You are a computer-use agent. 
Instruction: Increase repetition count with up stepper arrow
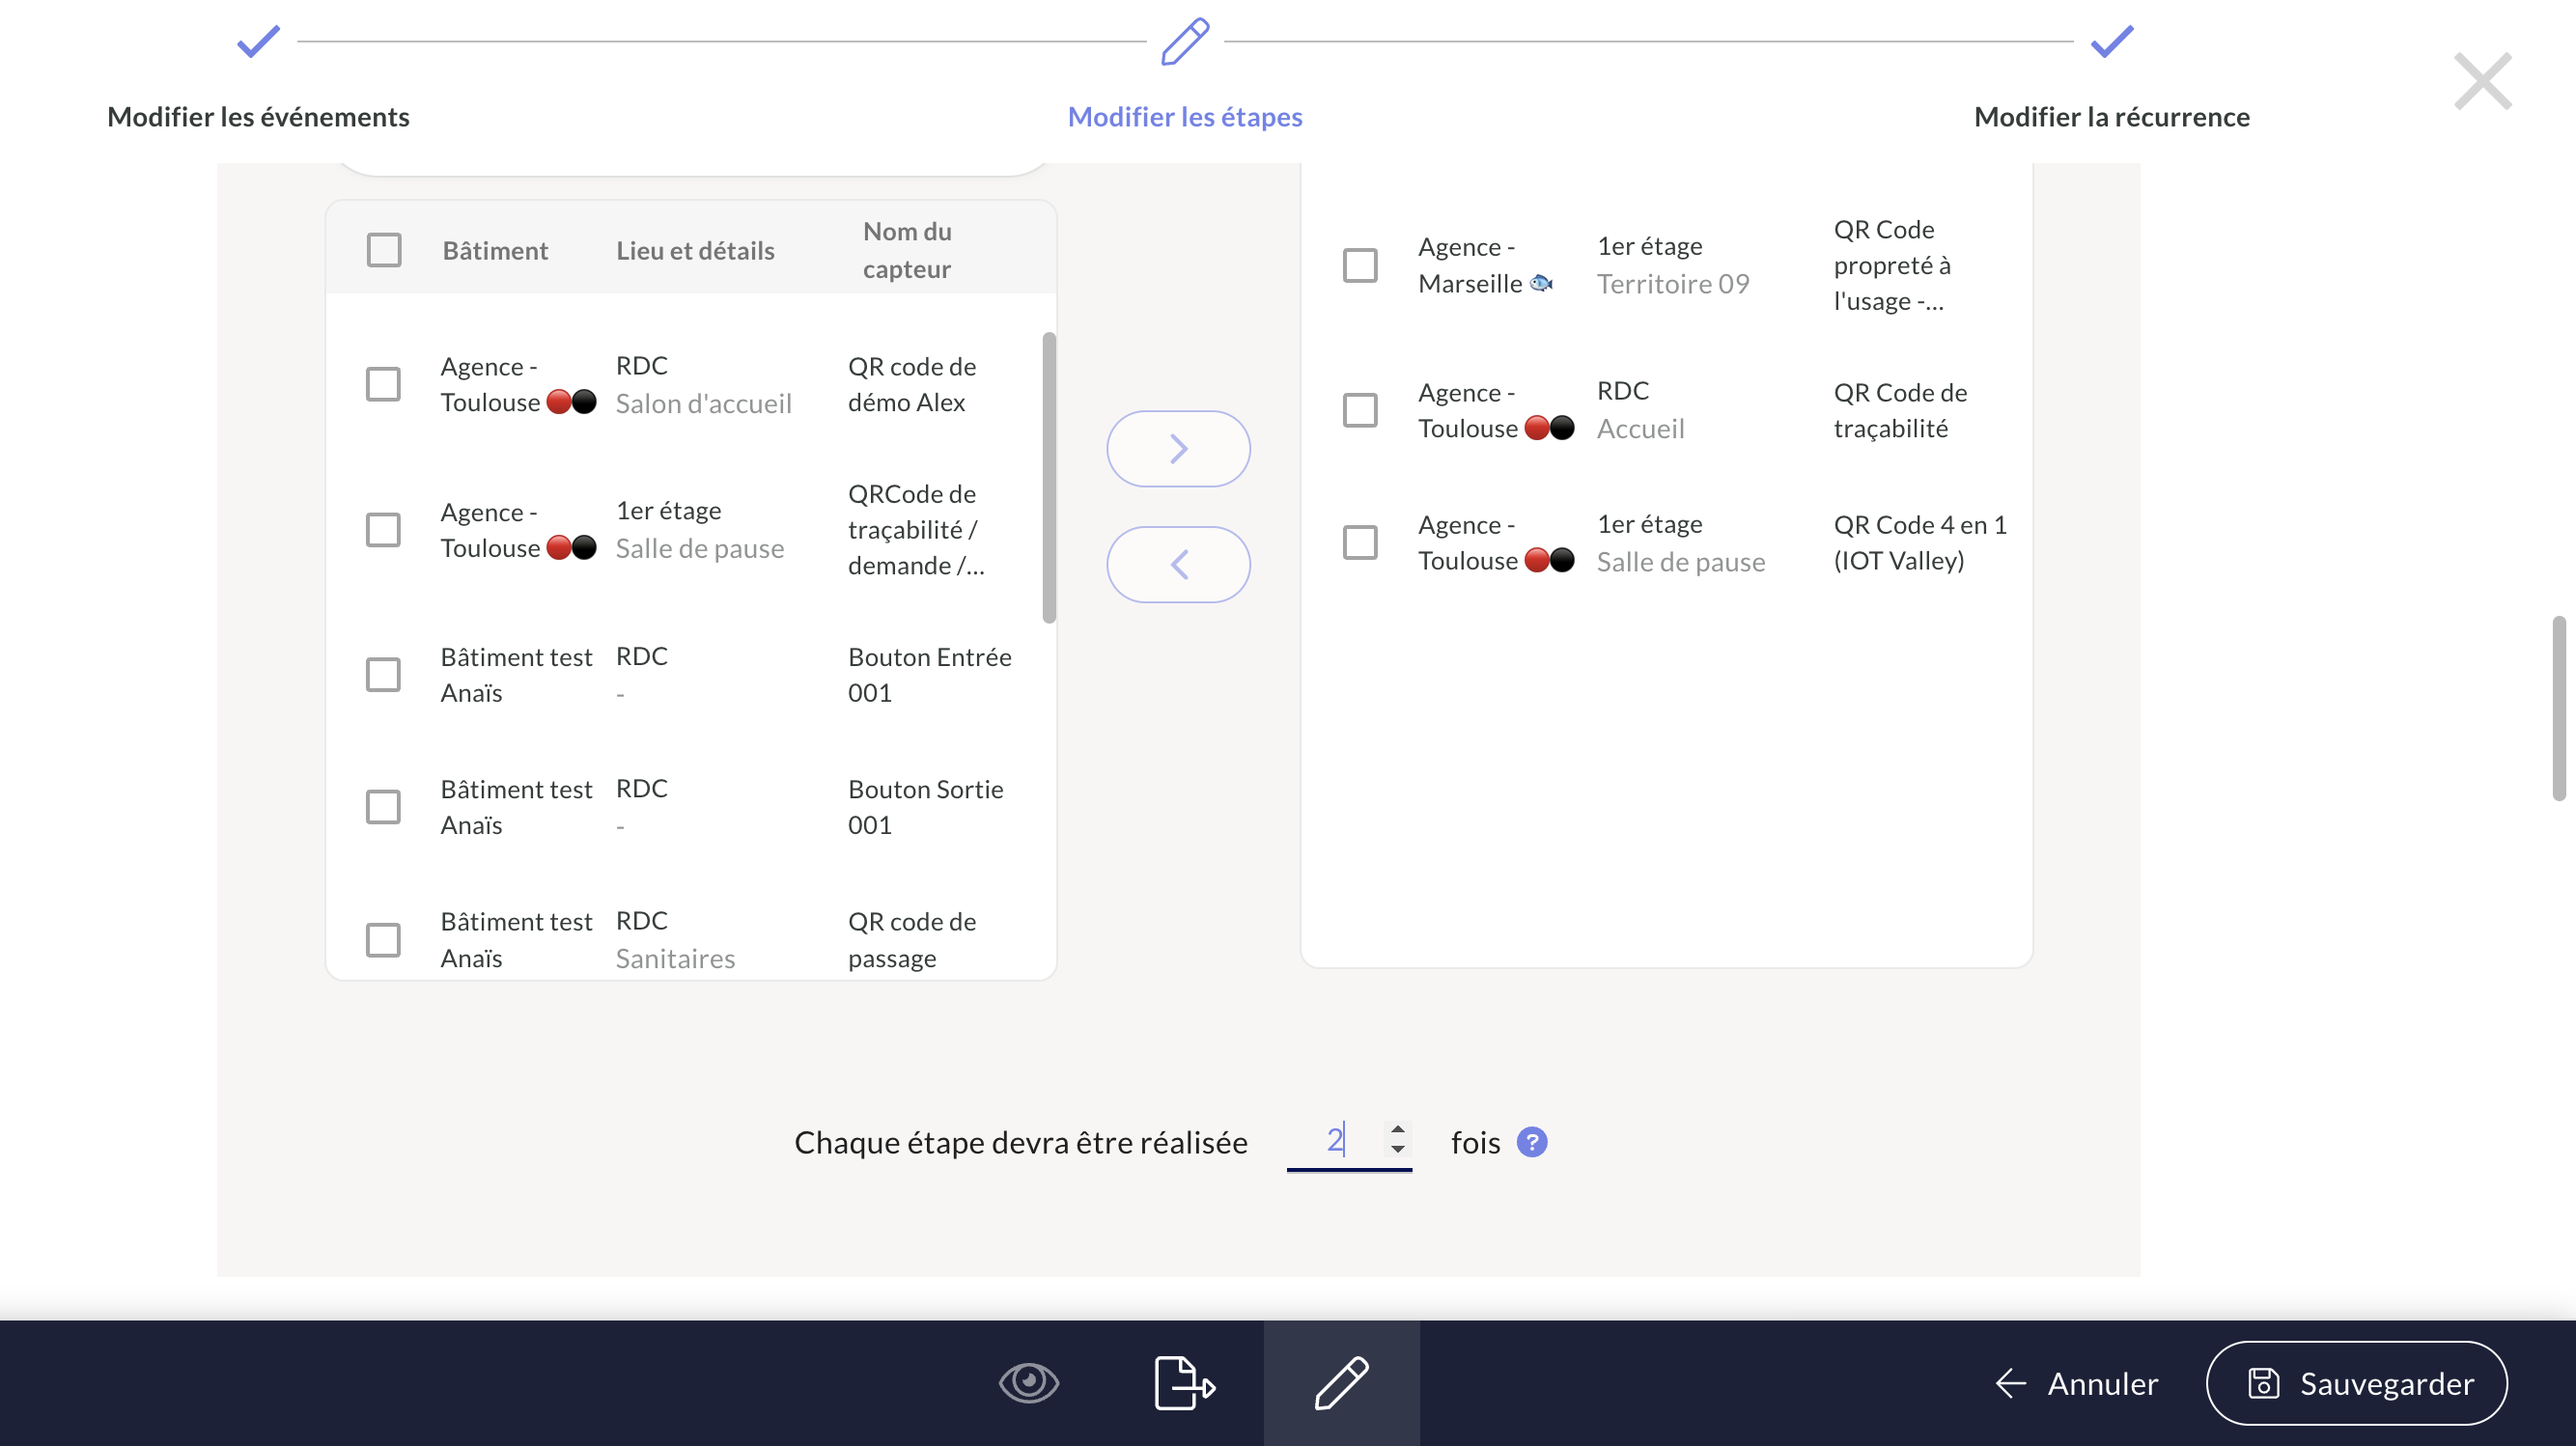pyautogui.click(x=1397, y=1129)
